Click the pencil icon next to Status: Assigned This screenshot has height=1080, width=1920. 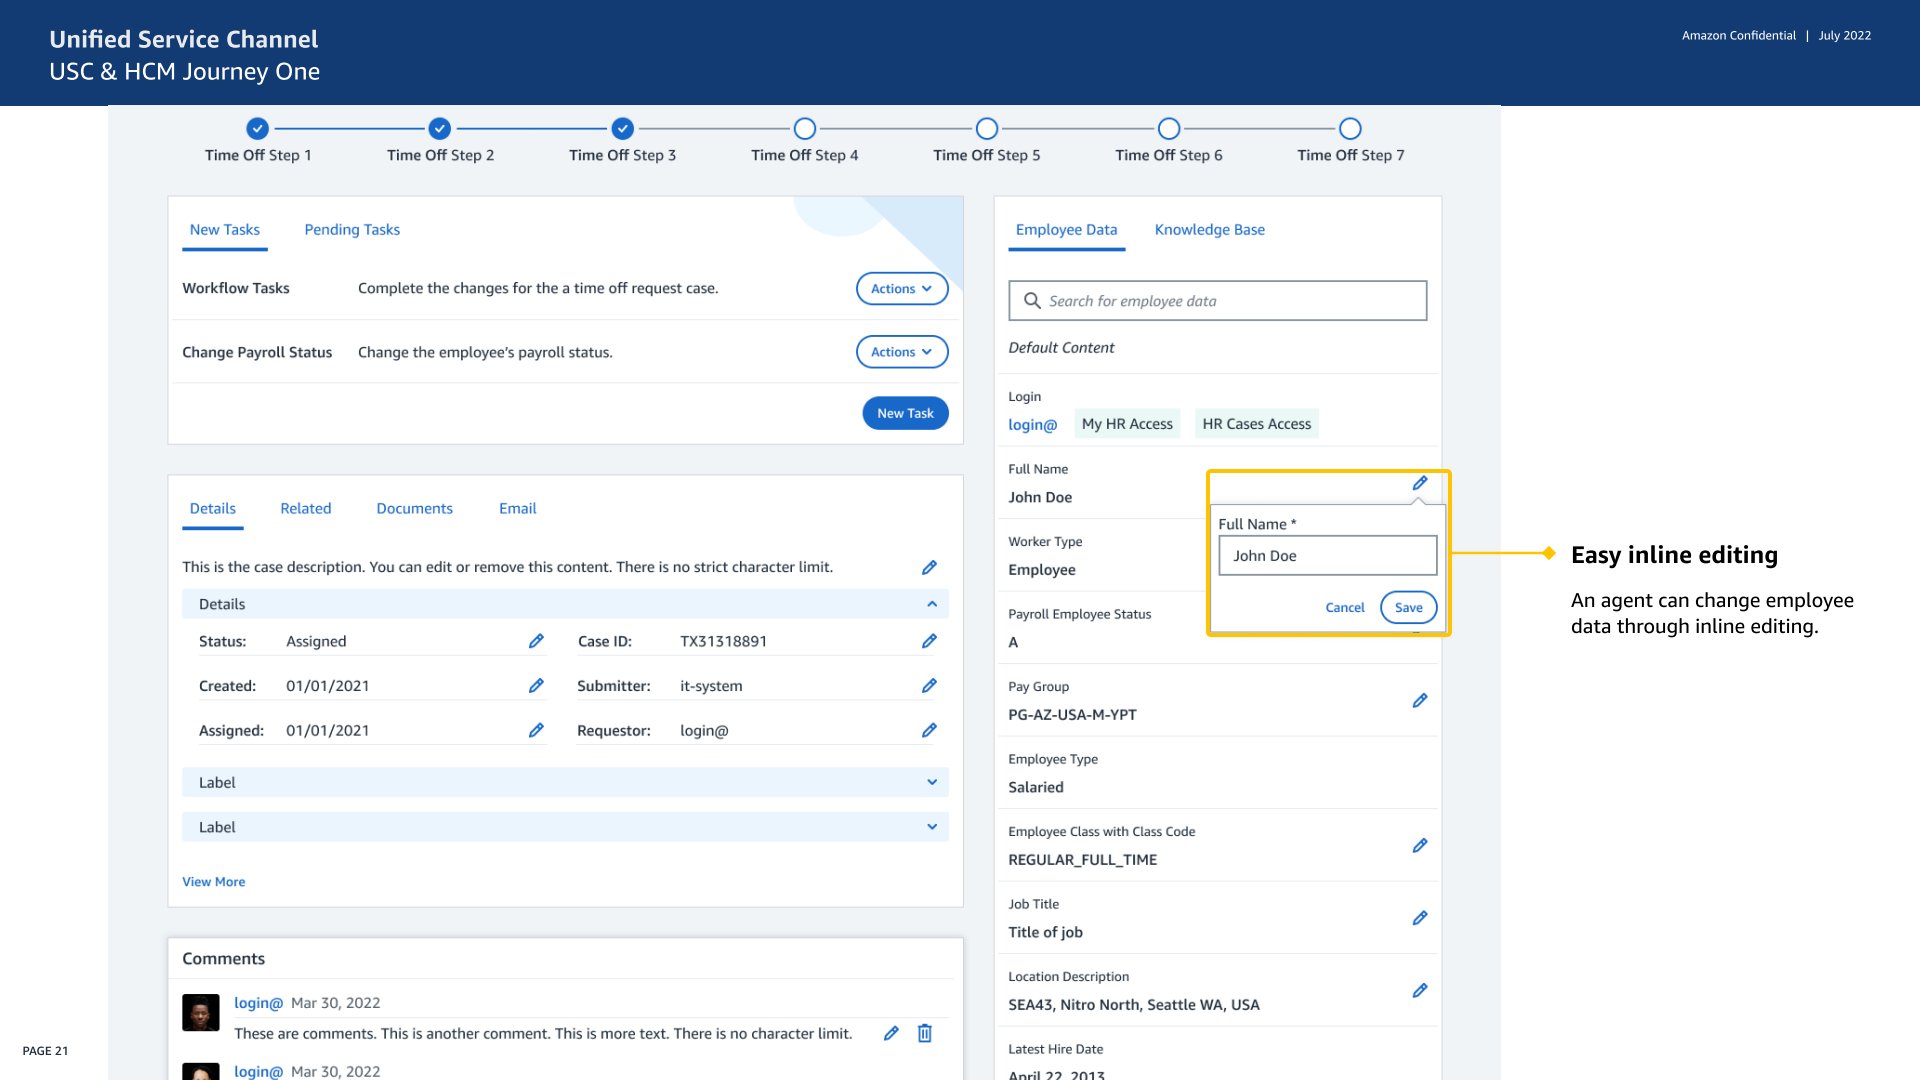[x=536, y=641]
